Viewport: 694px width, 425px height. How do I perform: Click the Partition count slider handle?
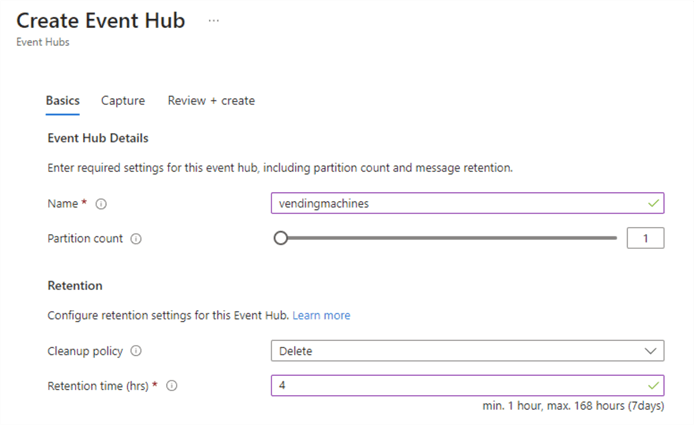[281, 238]
